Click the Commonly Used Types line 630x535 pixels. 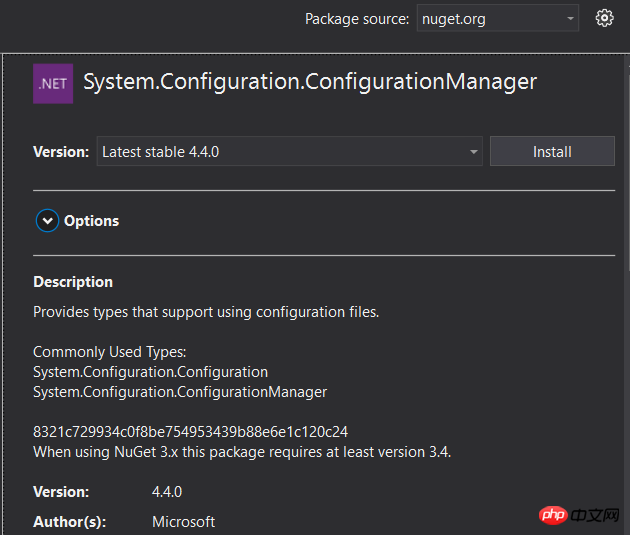(110, 352)
